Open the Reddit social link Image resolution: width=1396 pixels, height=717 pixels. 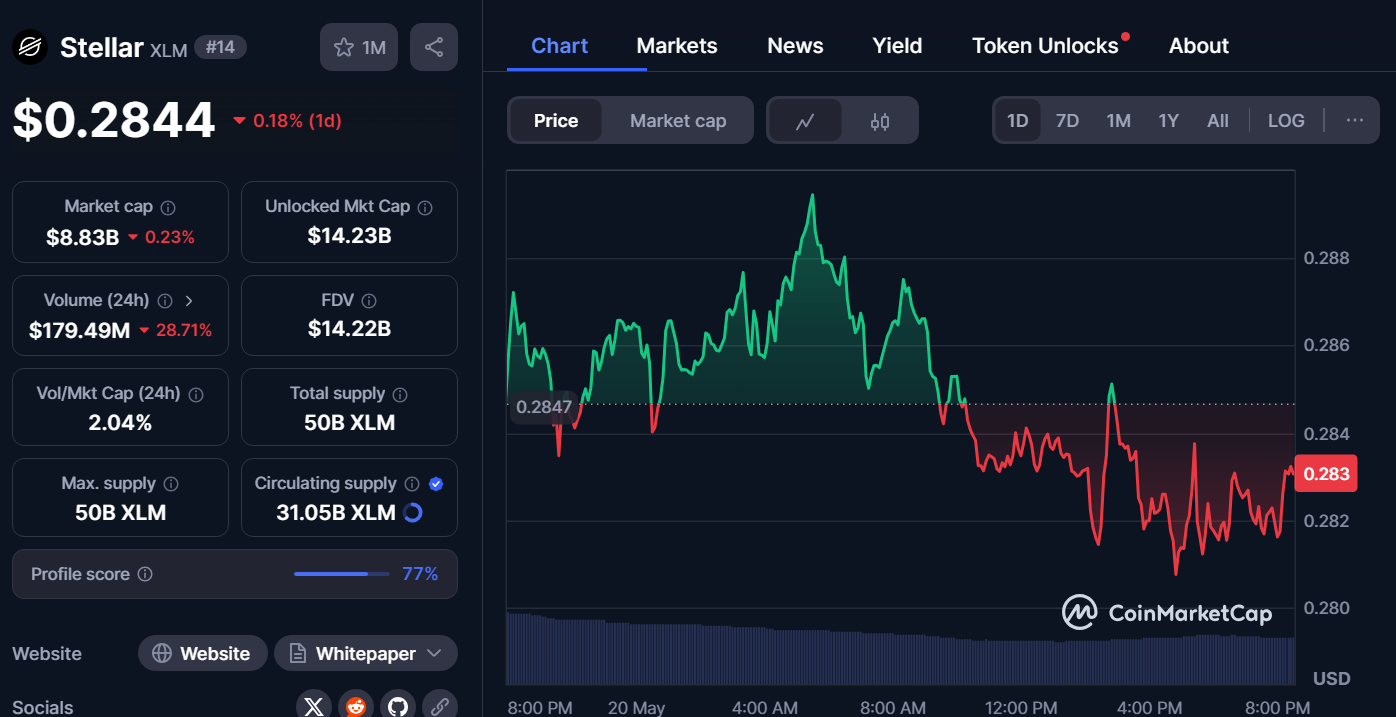(x=356, y=706)
